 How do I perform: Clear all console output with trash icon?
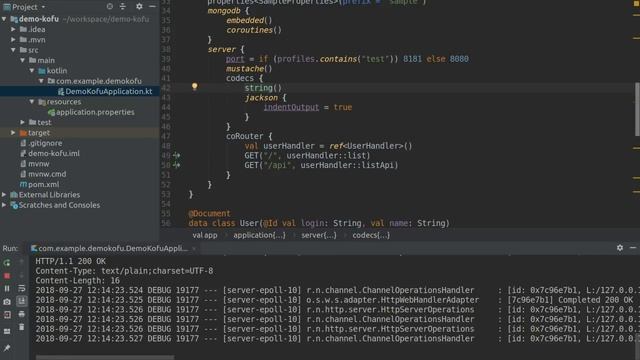(22, 327)
